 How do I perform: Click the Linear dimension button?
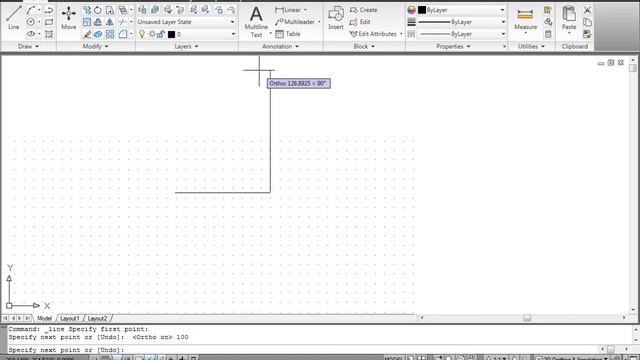288,10
